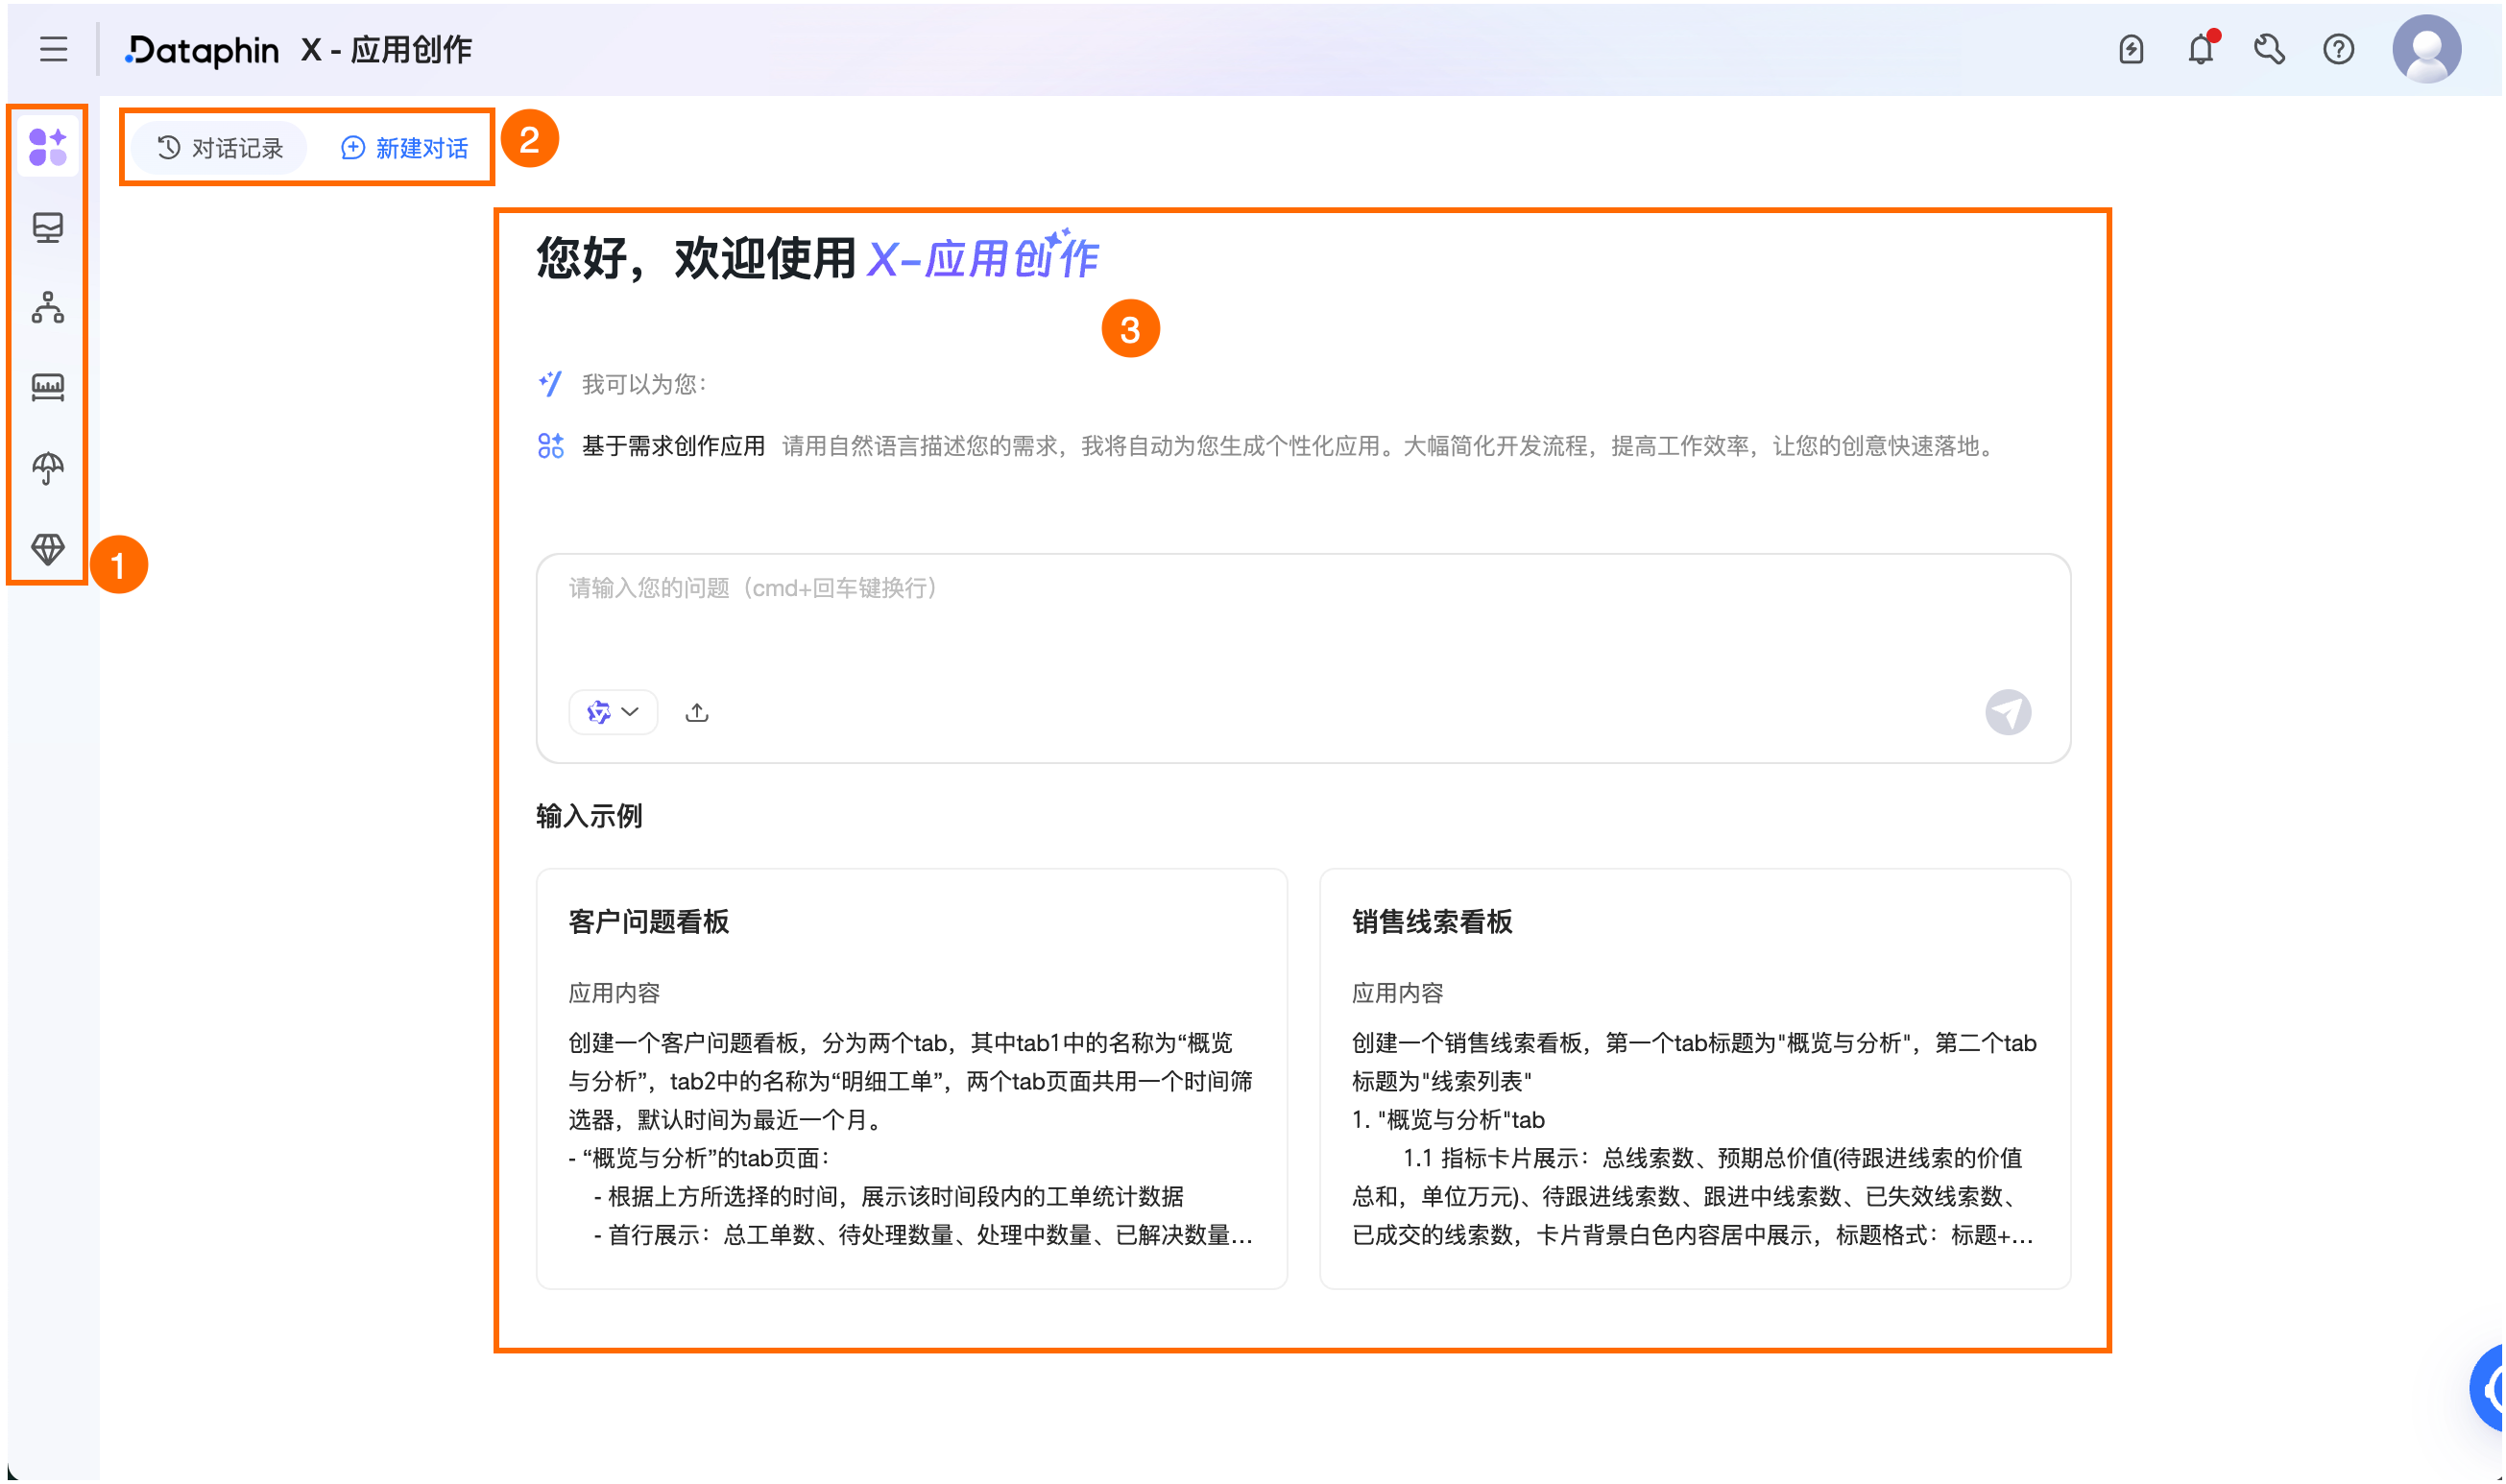Select the X app creation sidebar icon

47,147
